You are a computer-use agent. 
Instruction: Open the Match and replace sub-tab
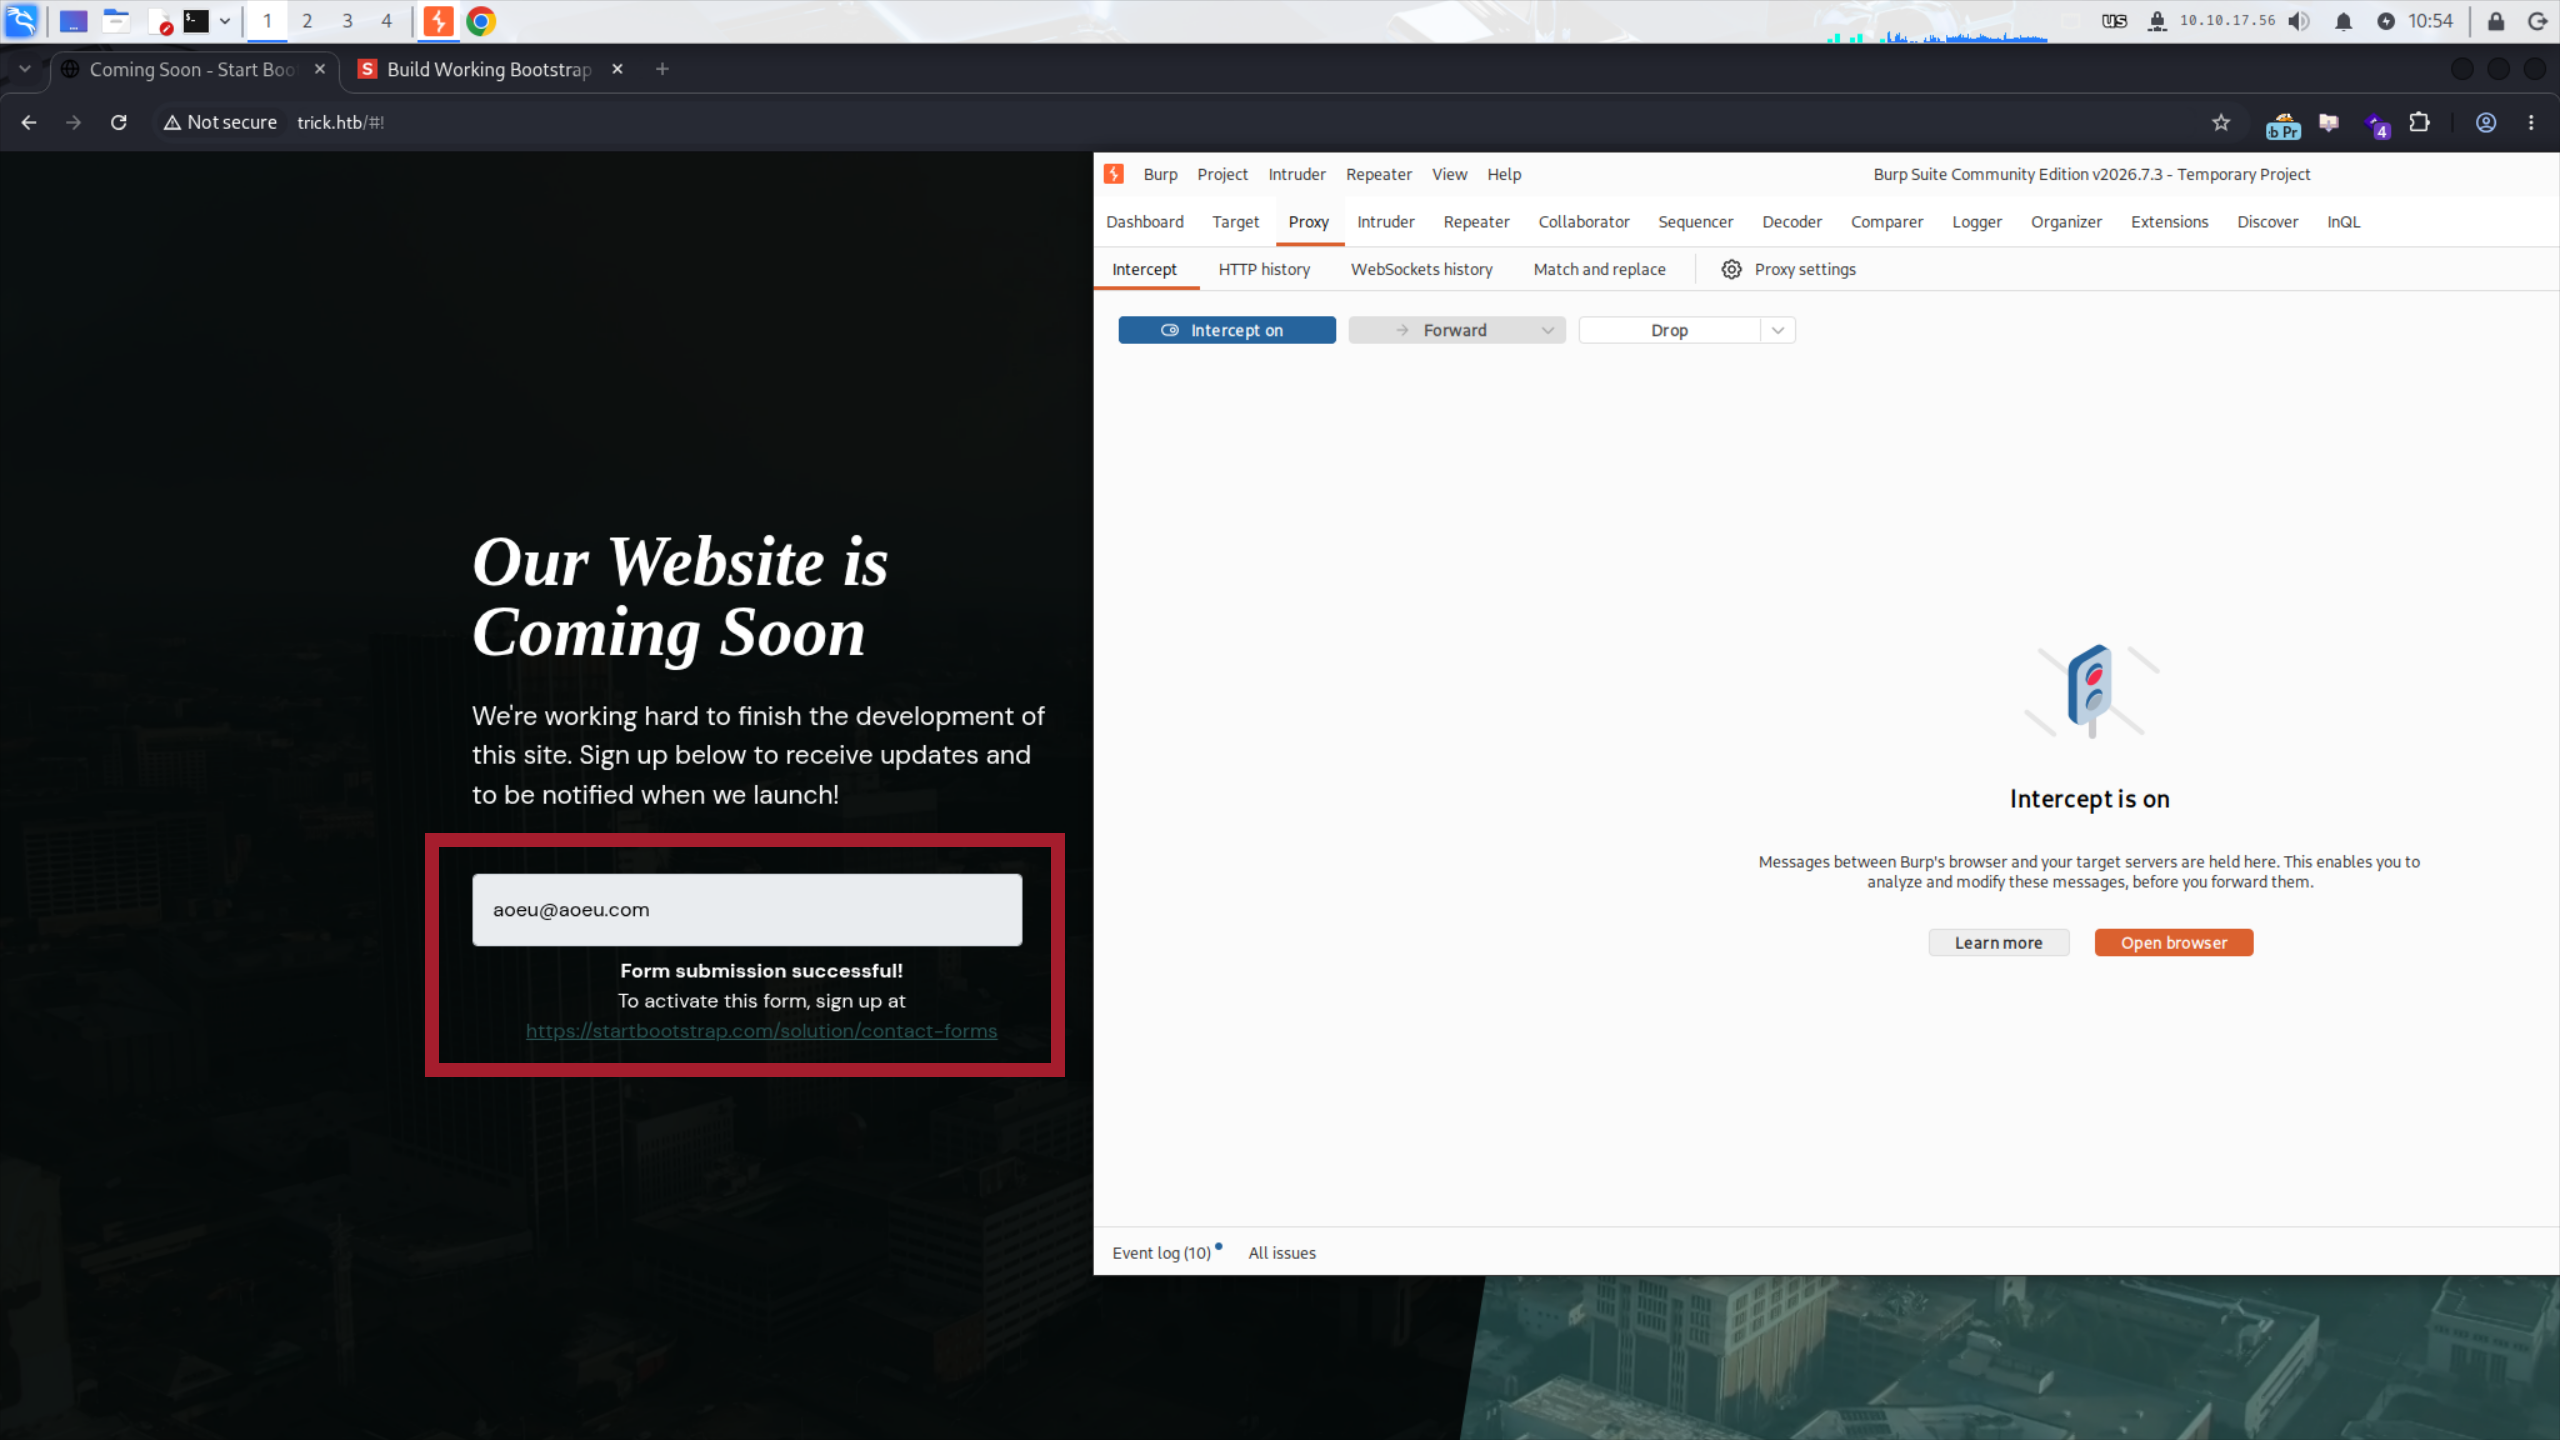tap(1599, 269)
